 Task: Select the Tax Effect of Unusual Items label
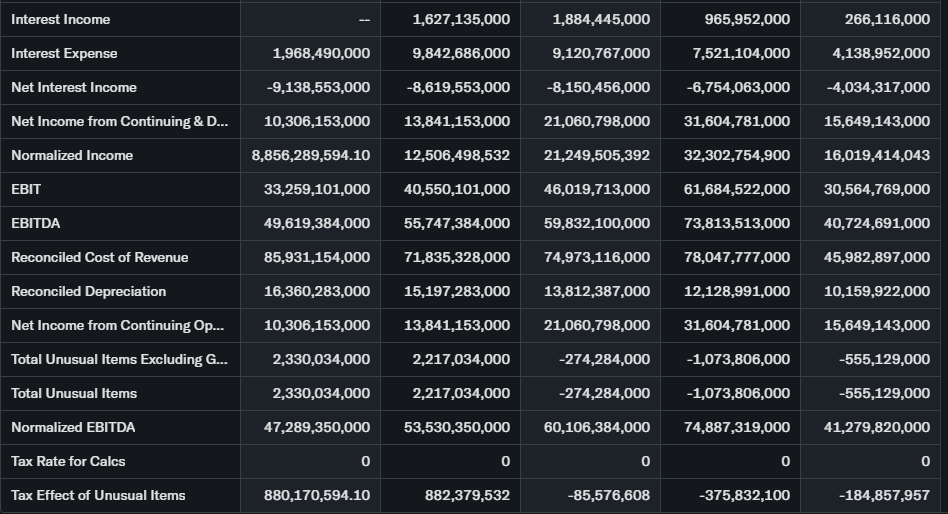tap(98, 495)
